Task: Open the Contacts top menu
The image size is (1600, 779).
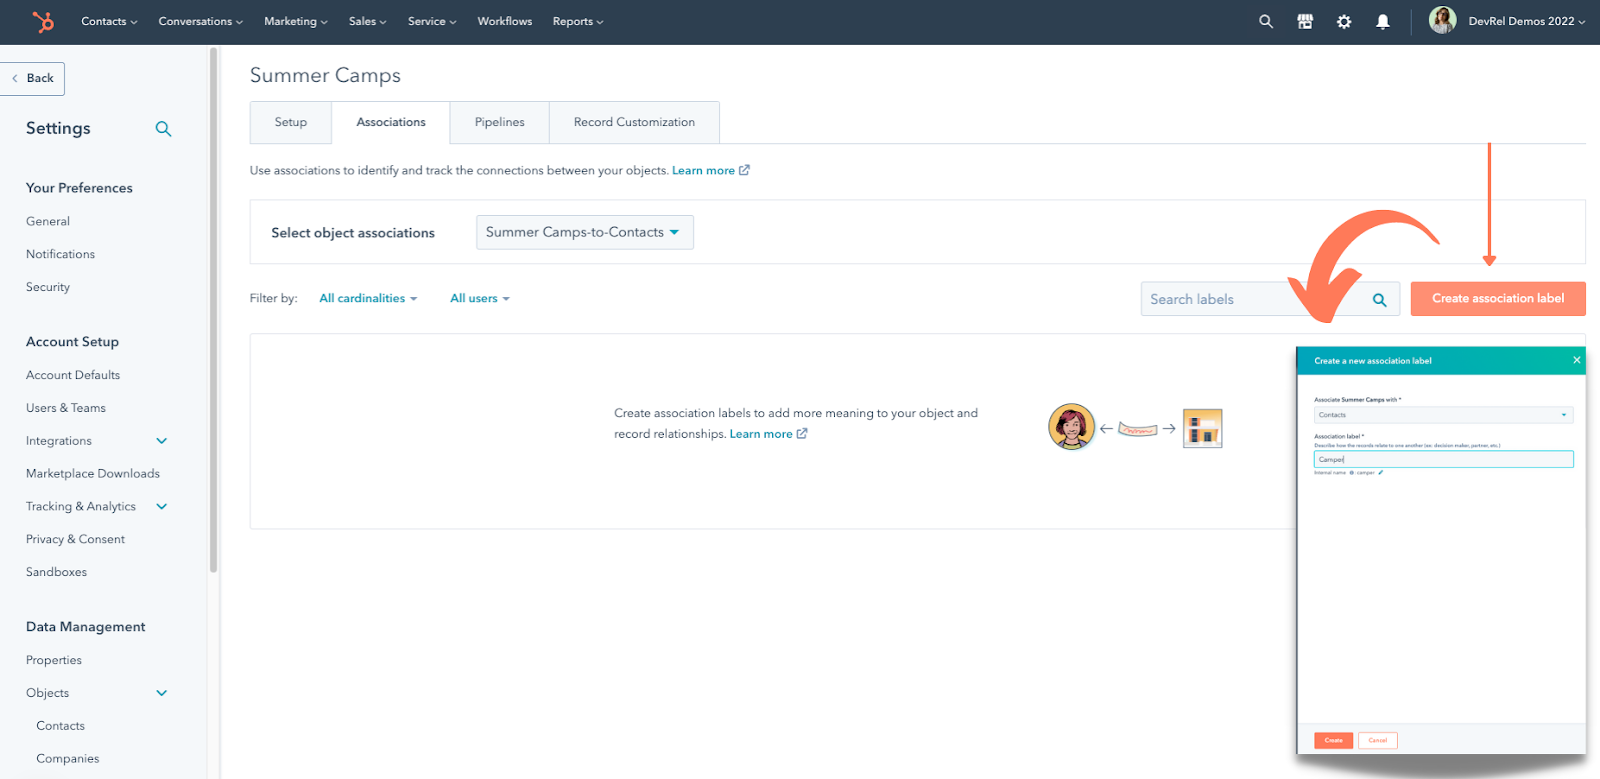Action: [x=109, y=21]
